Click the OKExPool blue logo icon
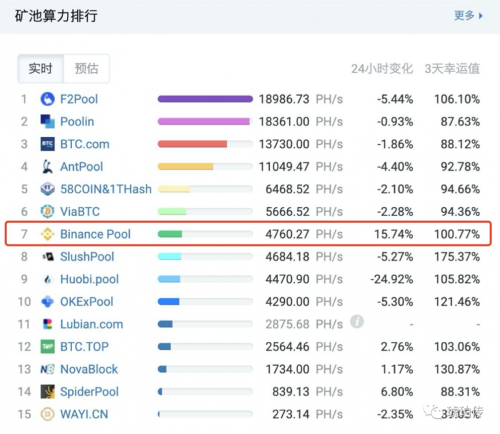 (47, 301)
